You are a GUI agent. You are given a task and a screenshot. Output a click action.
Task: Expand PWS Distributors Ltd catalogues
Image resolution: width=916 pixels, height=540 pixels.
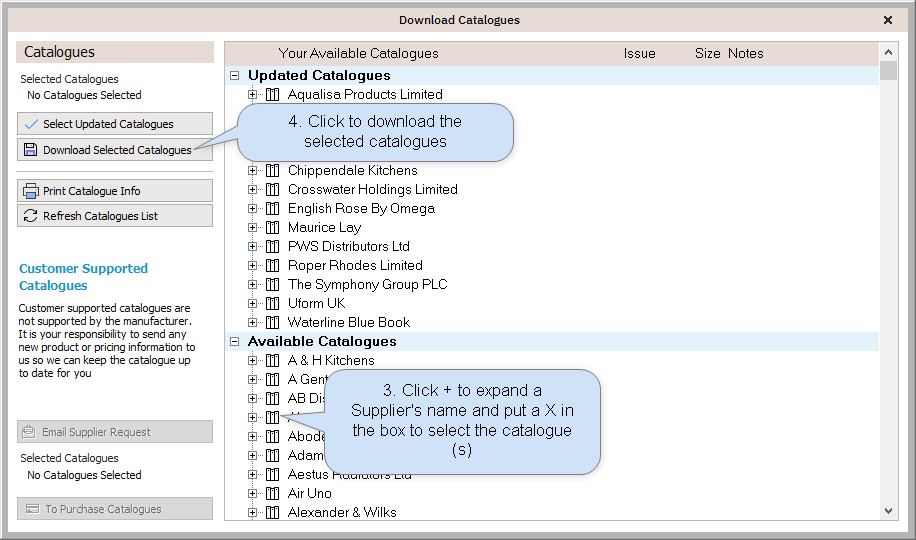point(252,247)
